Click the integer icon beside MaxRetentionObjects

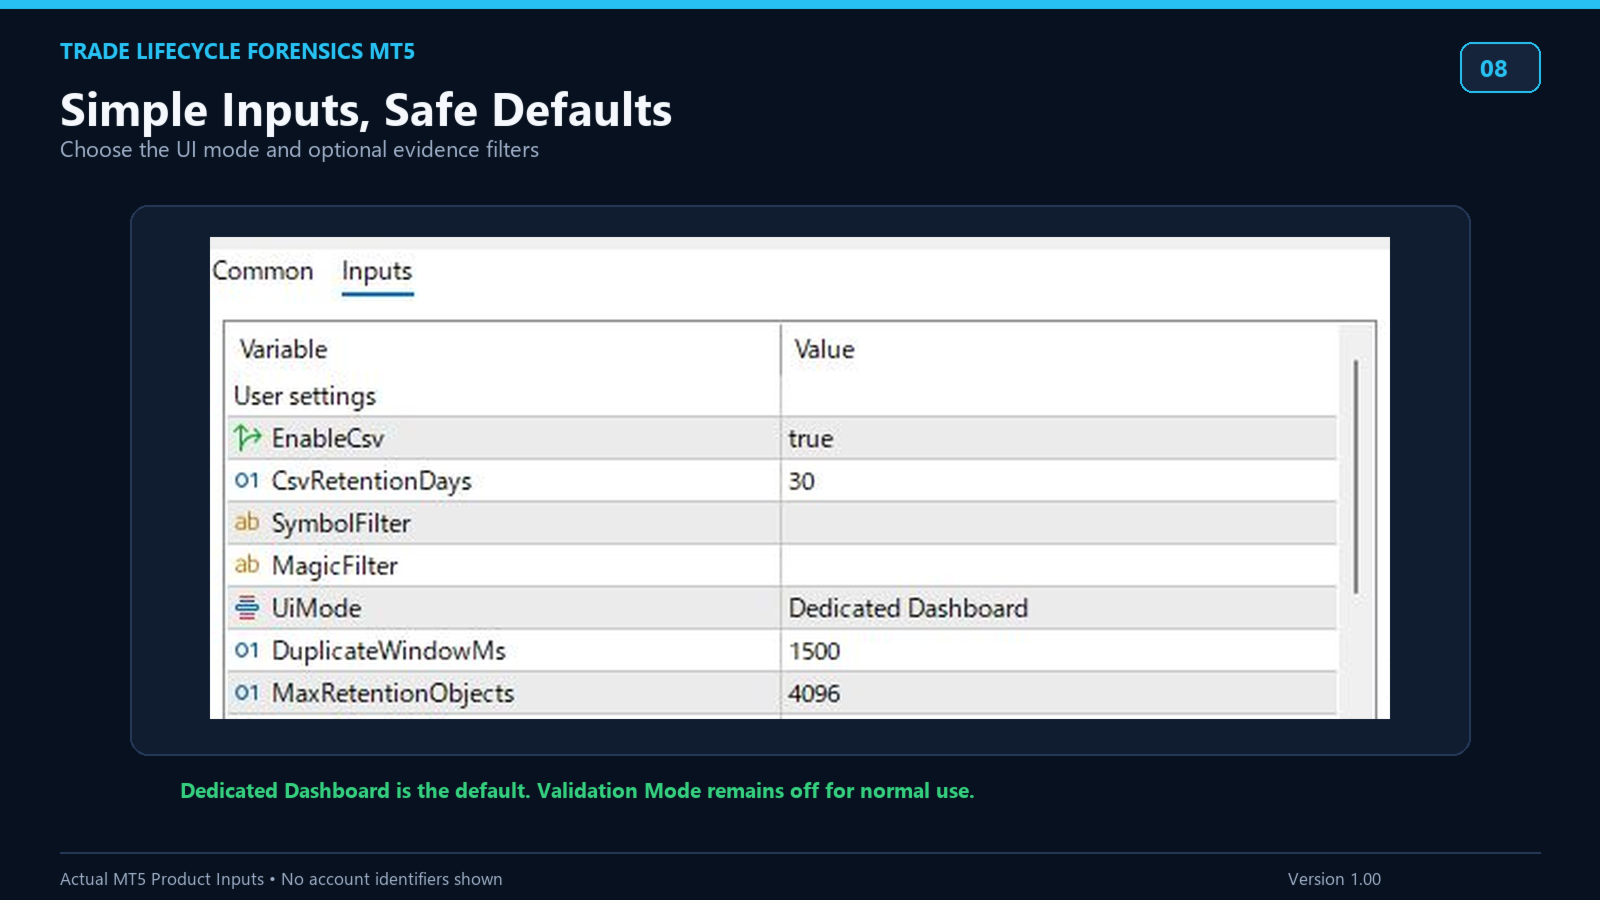tap(247, 692)
